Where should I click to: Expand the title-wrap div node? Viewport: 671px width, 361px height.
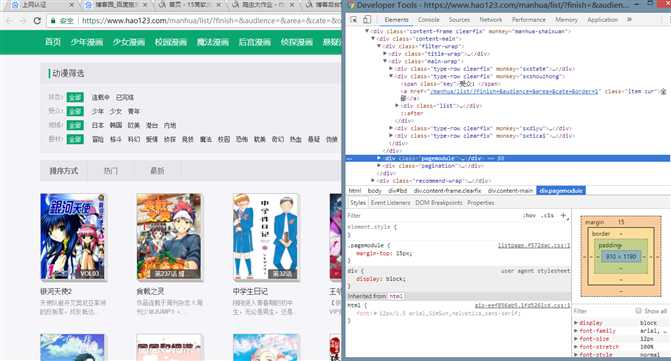[385, 54]
